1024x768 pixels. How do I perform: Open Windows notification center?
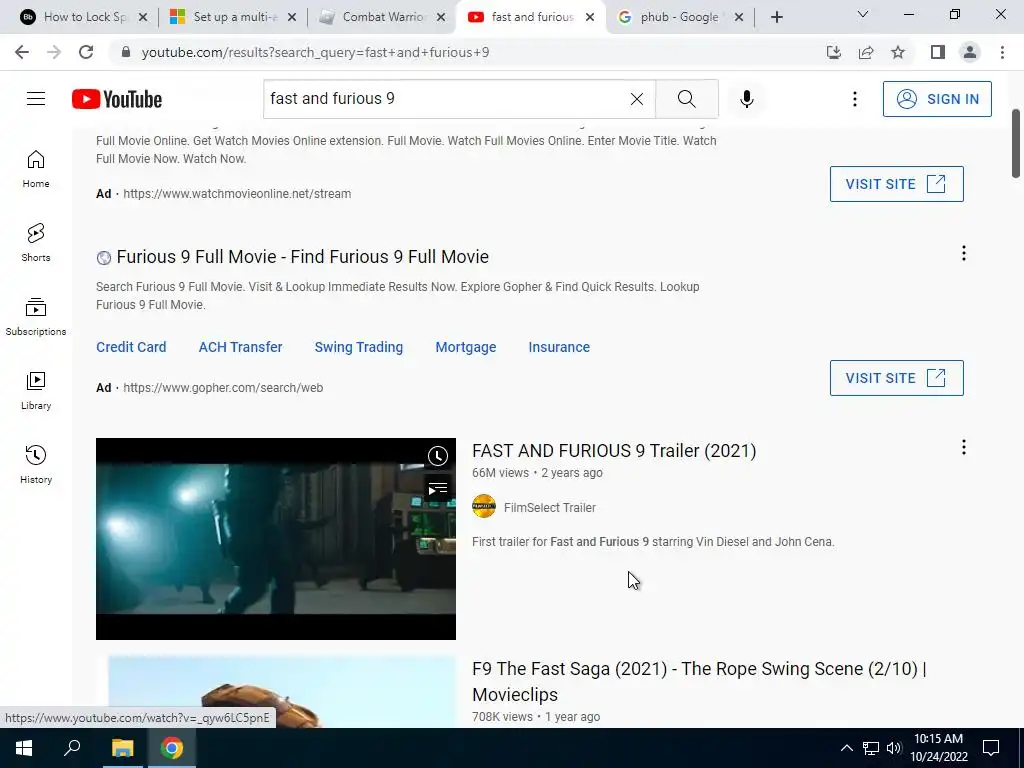coord(991,748)
